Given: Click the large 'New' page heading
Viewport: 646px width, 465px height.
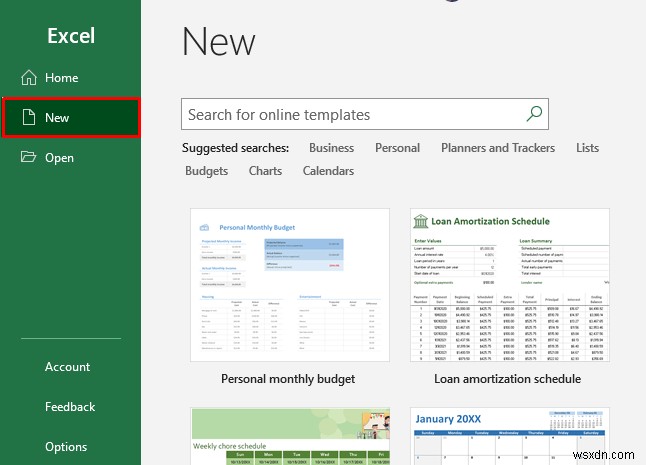Looking at the screenshot, I should [218, 41].
